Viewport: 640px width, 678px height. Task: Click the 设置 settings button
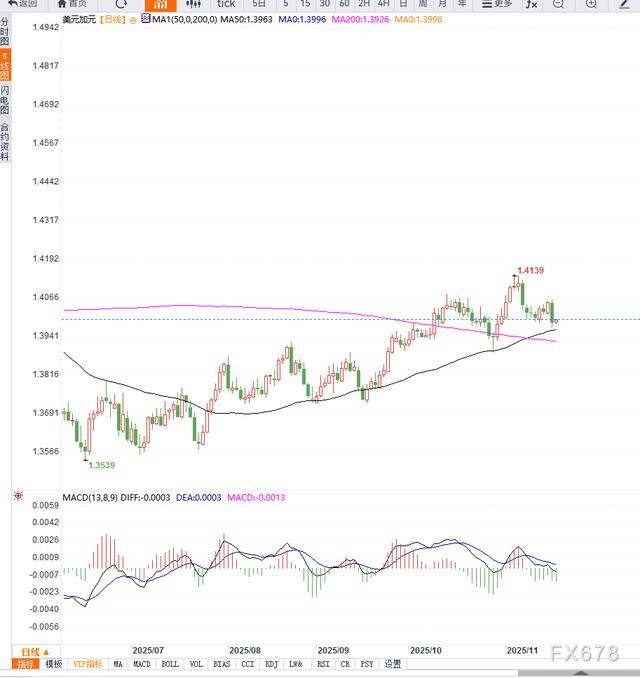[x=393, y=664]
